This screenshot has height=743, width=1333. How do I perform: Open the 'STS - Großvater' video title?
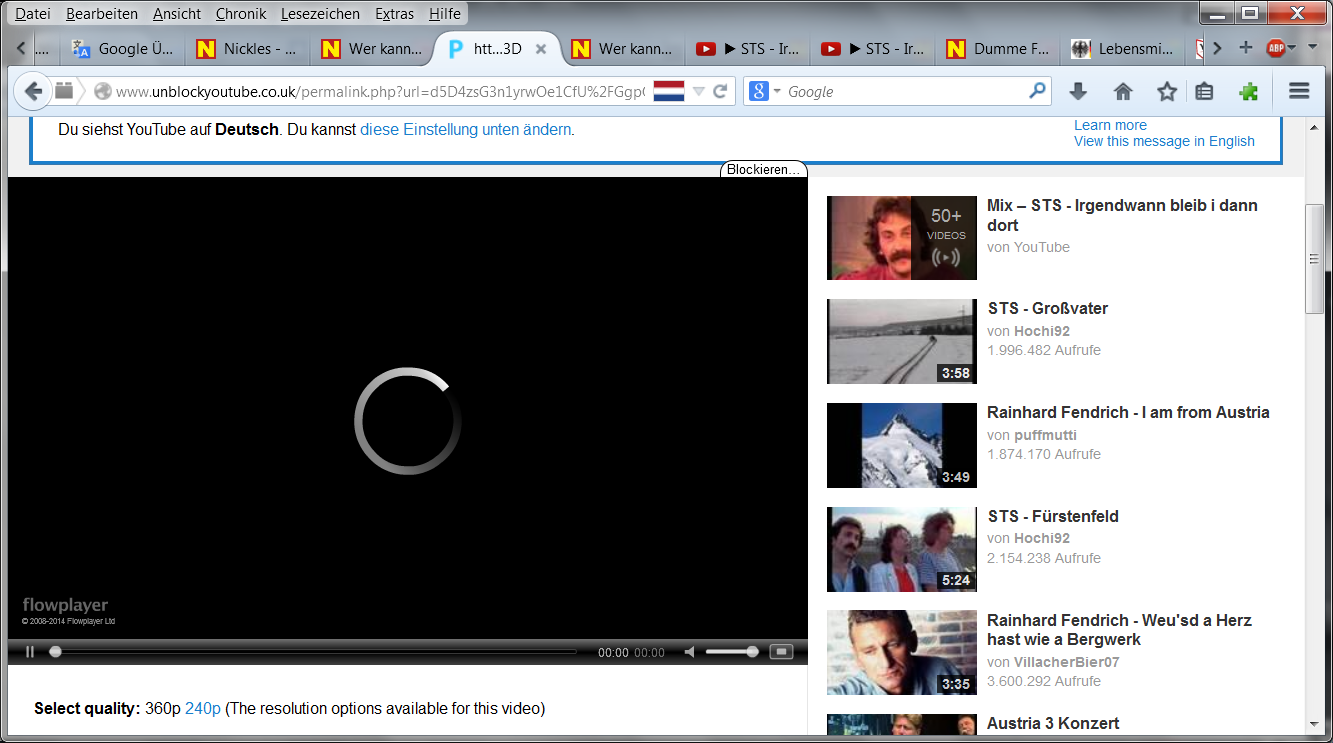(1047, 308)
